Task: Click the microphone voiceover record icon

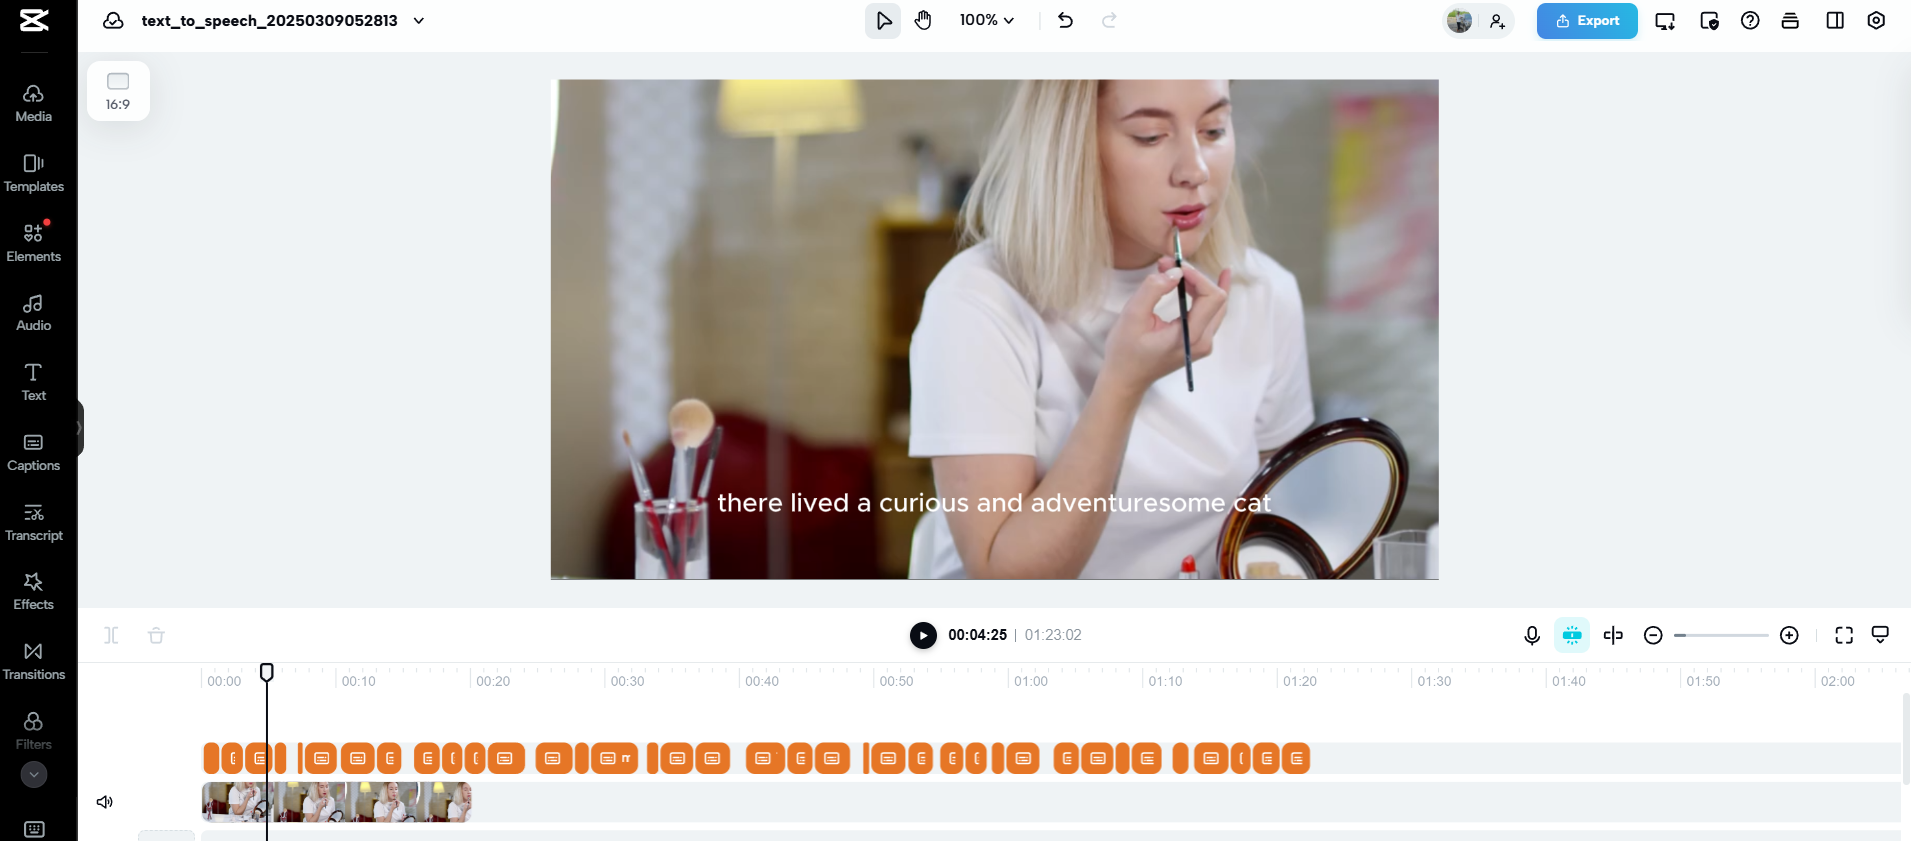Action: click(x=1532, y=635)
